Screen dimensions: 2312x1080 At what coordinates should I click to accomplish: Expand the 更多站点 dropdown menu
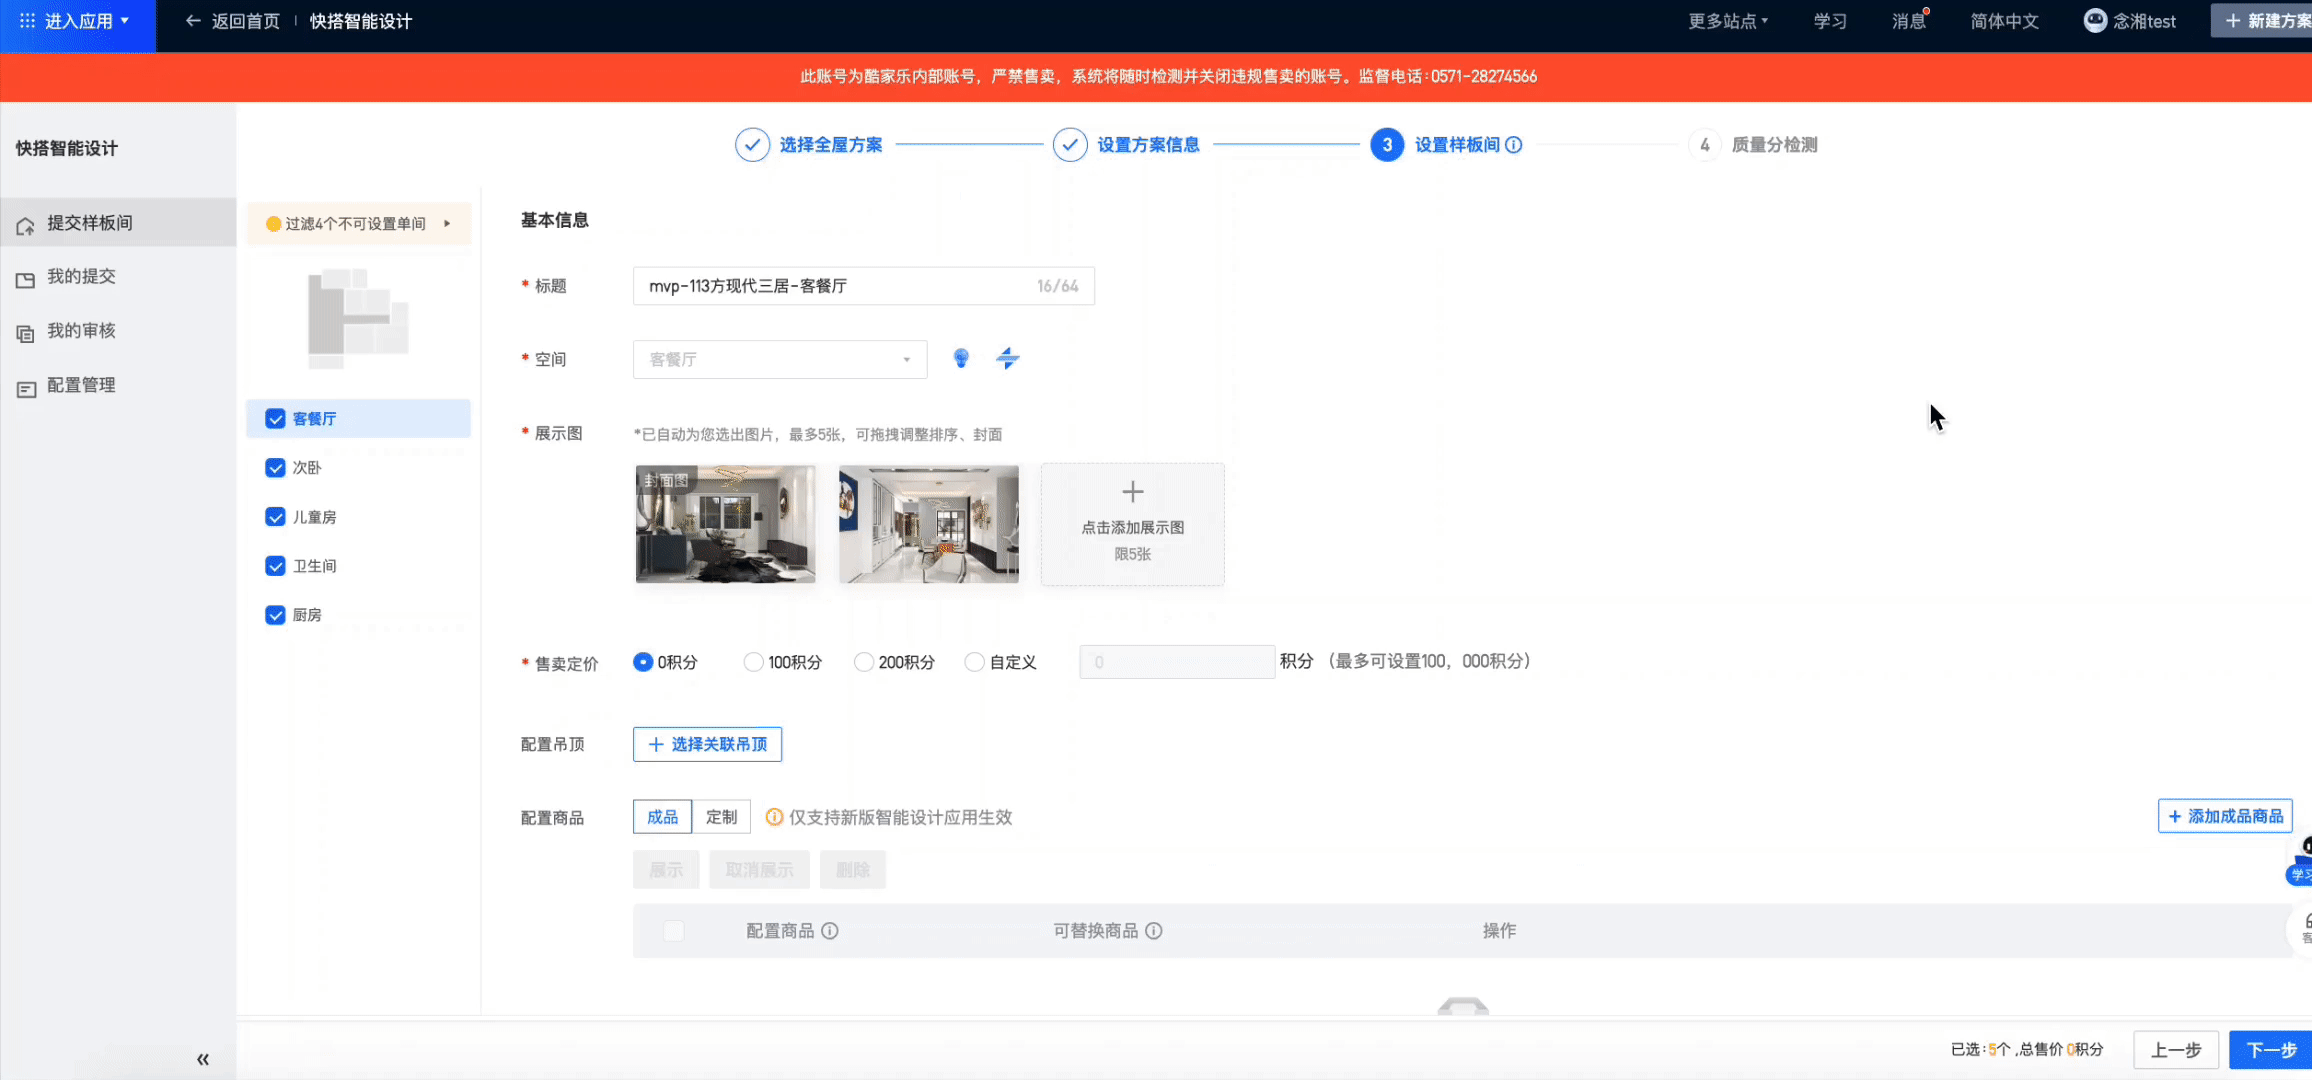(x=1728, y=21)
